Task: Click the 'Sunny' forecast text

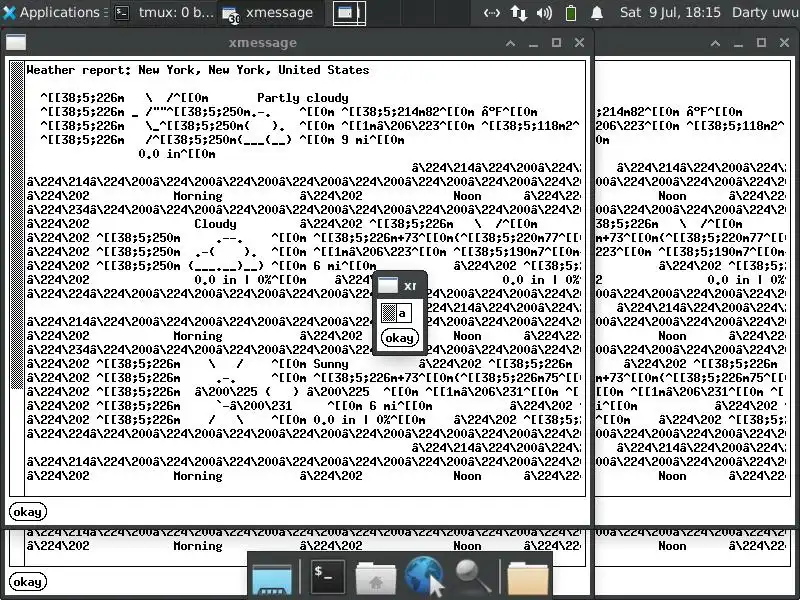Action: (331, 364)
